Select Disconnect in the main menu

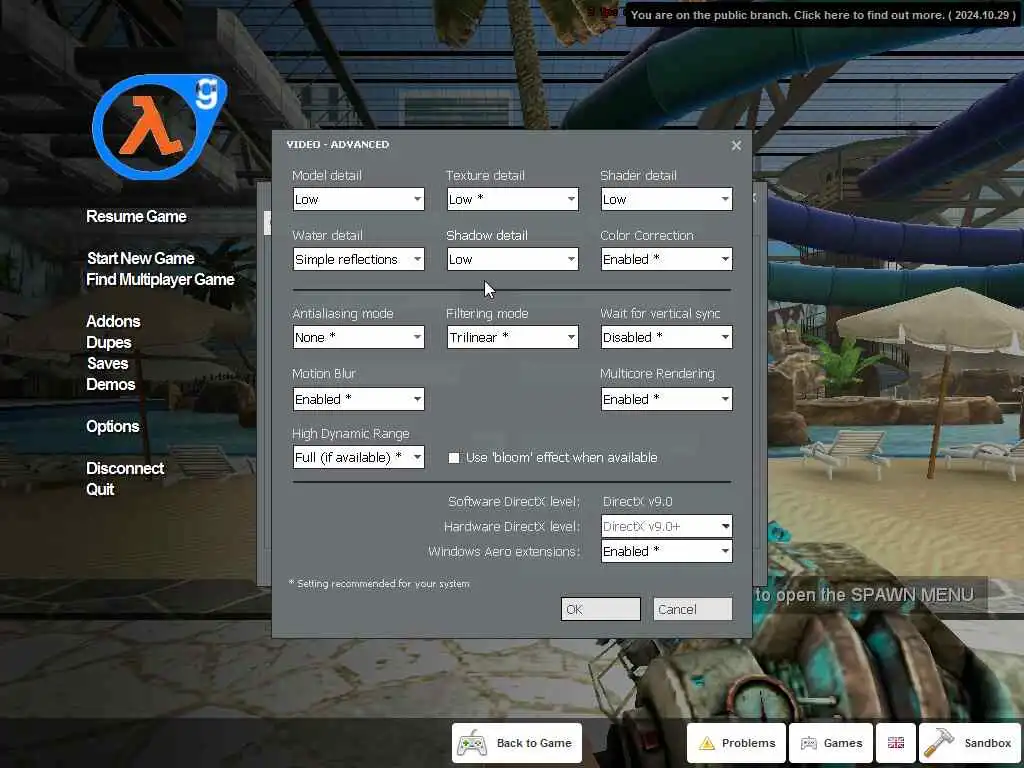pyautogui.click(x=125, y=468)
